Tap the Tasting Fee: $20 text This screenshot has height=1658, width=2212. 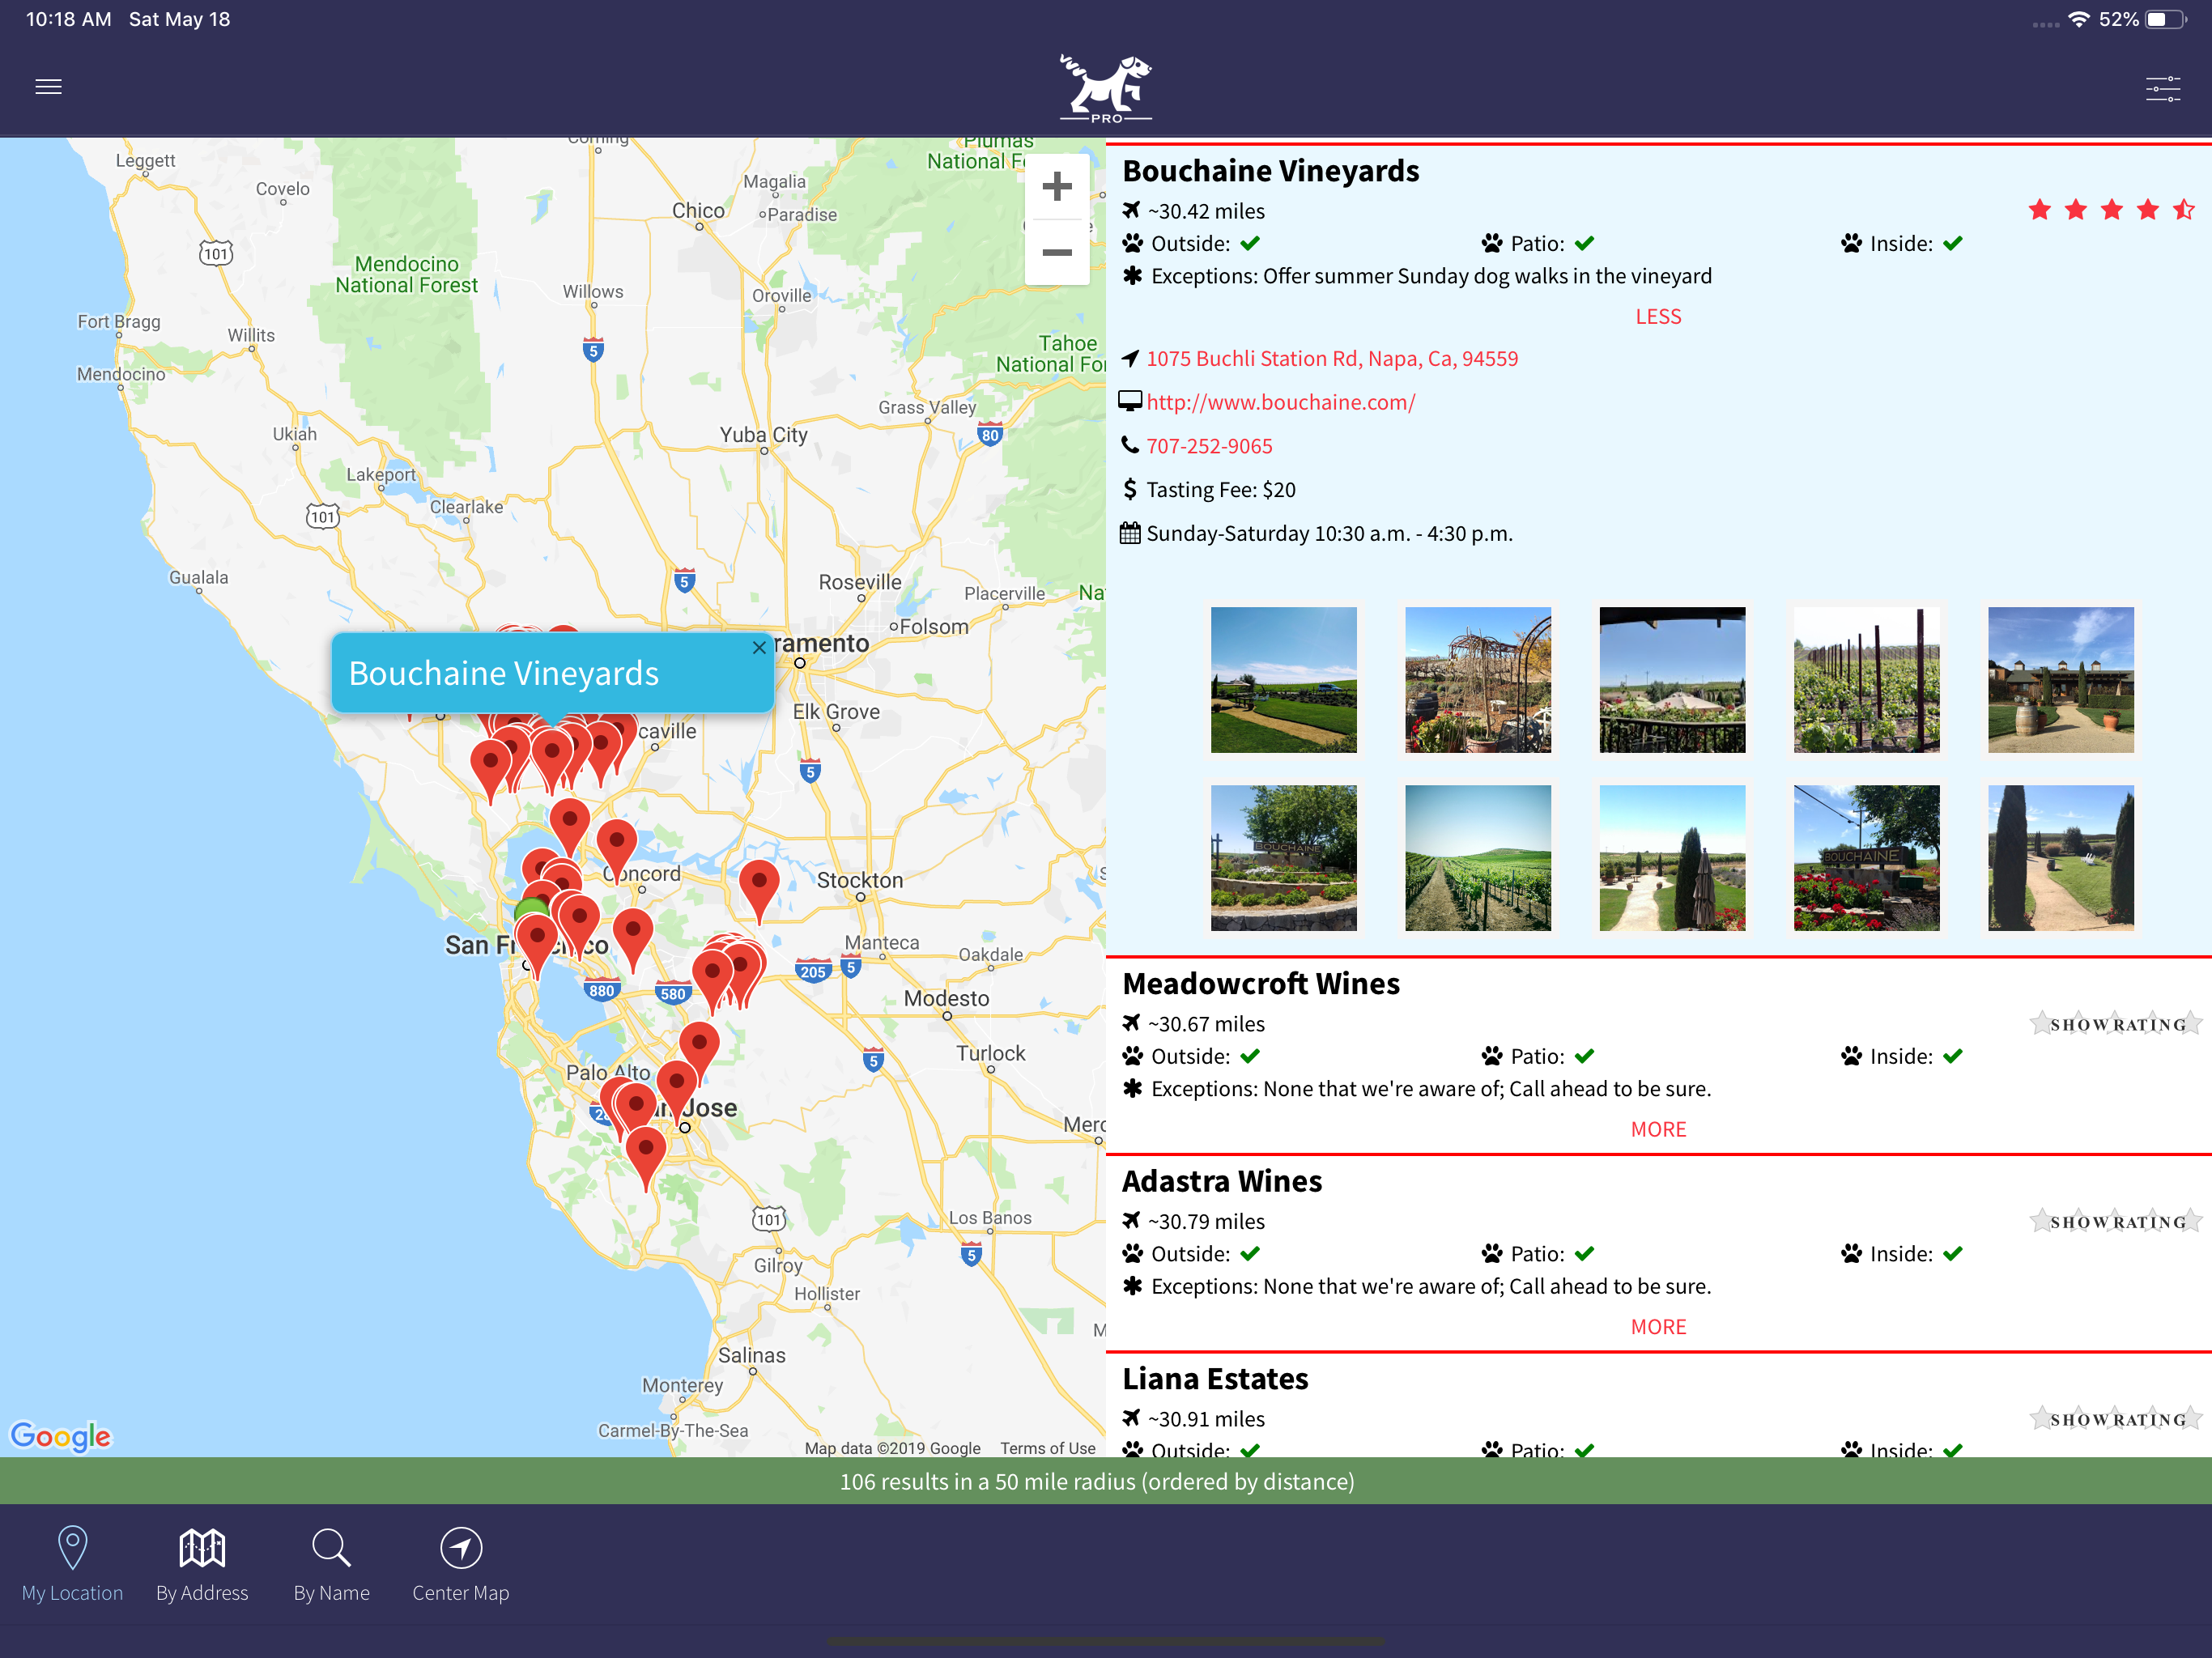(x=1221, y=490)
